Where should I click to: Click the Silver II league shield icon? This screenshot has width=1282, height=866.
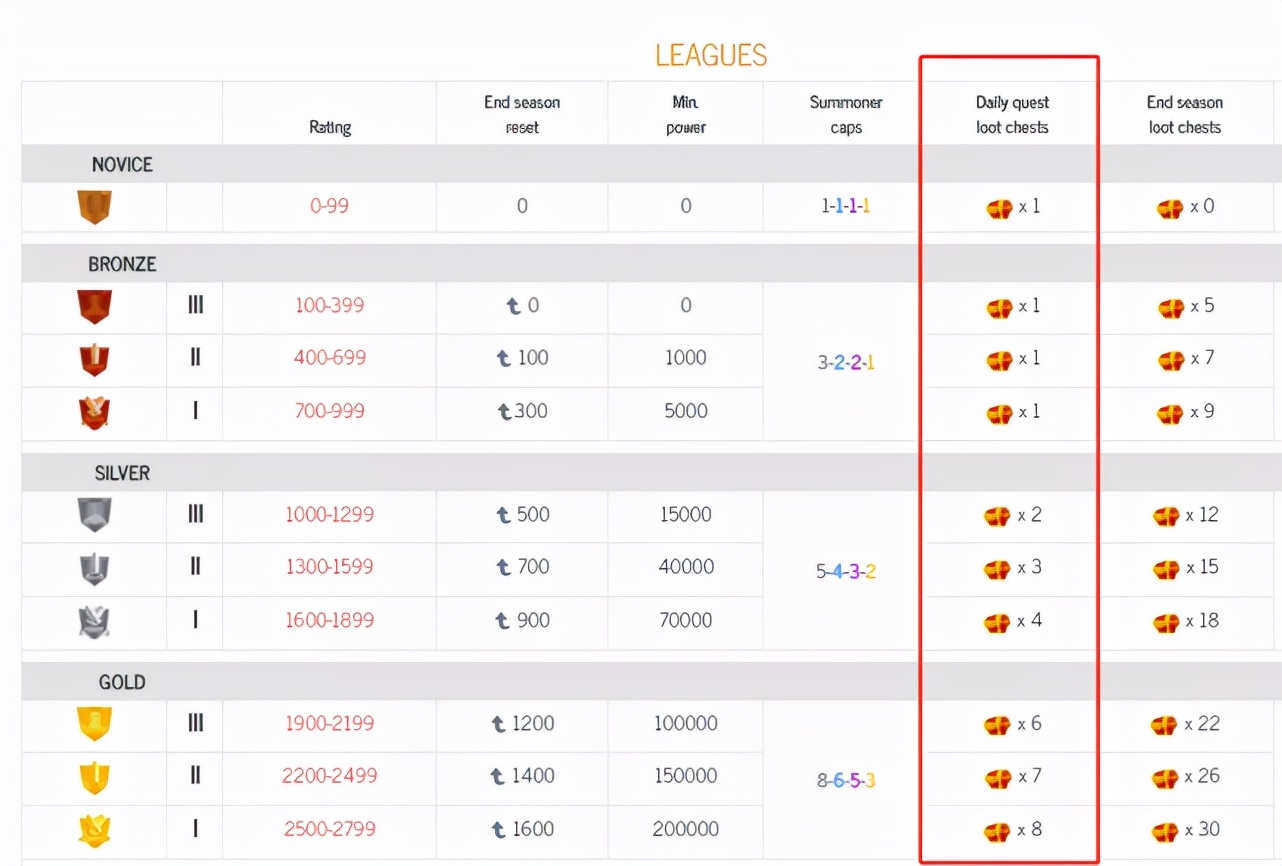94,568
